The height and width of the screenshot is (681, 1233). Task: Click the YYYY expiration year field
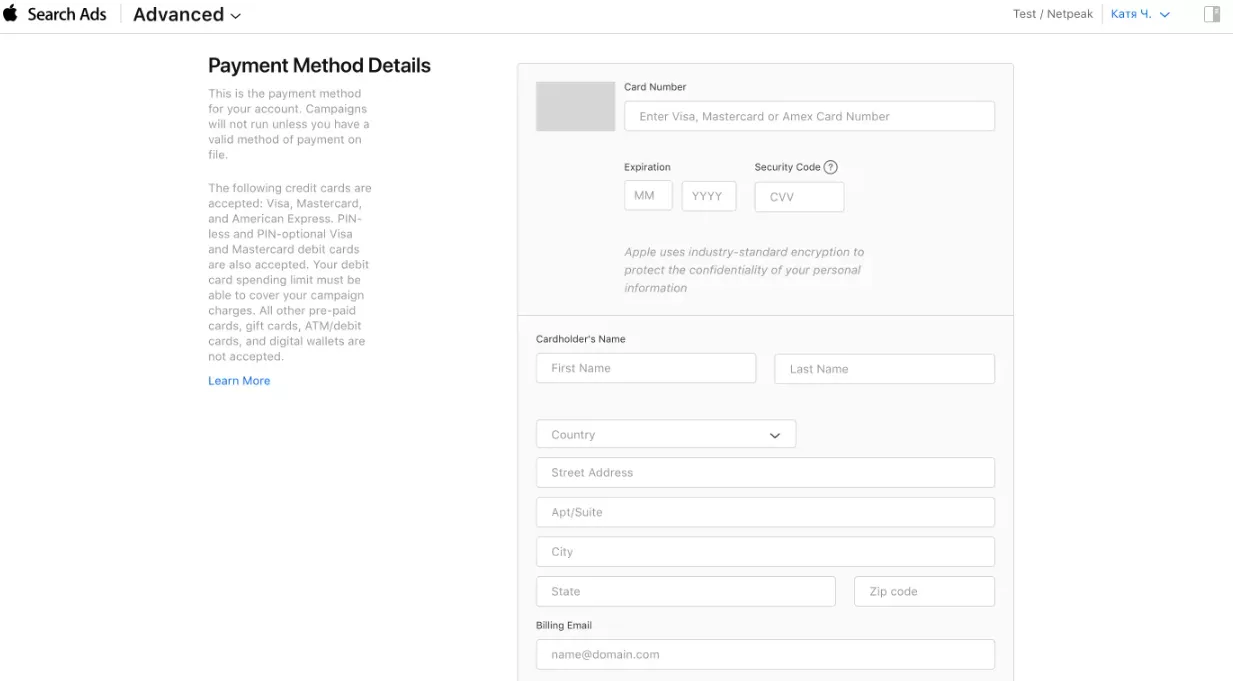(709, 196)
